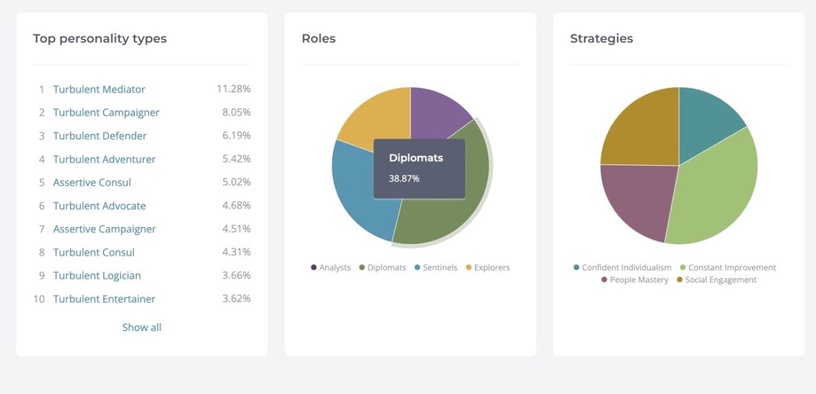The height and width of the screenshot is (394, 816).
Task: Toggle People Mastery legend dot
Action: click(604, 280)
